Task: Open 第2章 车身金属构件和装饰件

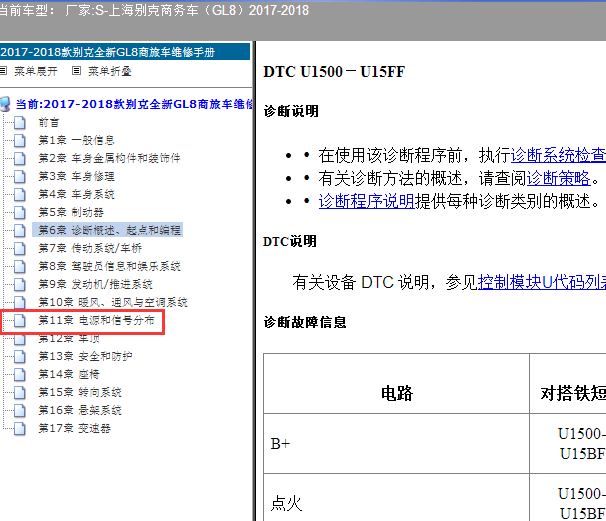Action: (x=109, y=158)
